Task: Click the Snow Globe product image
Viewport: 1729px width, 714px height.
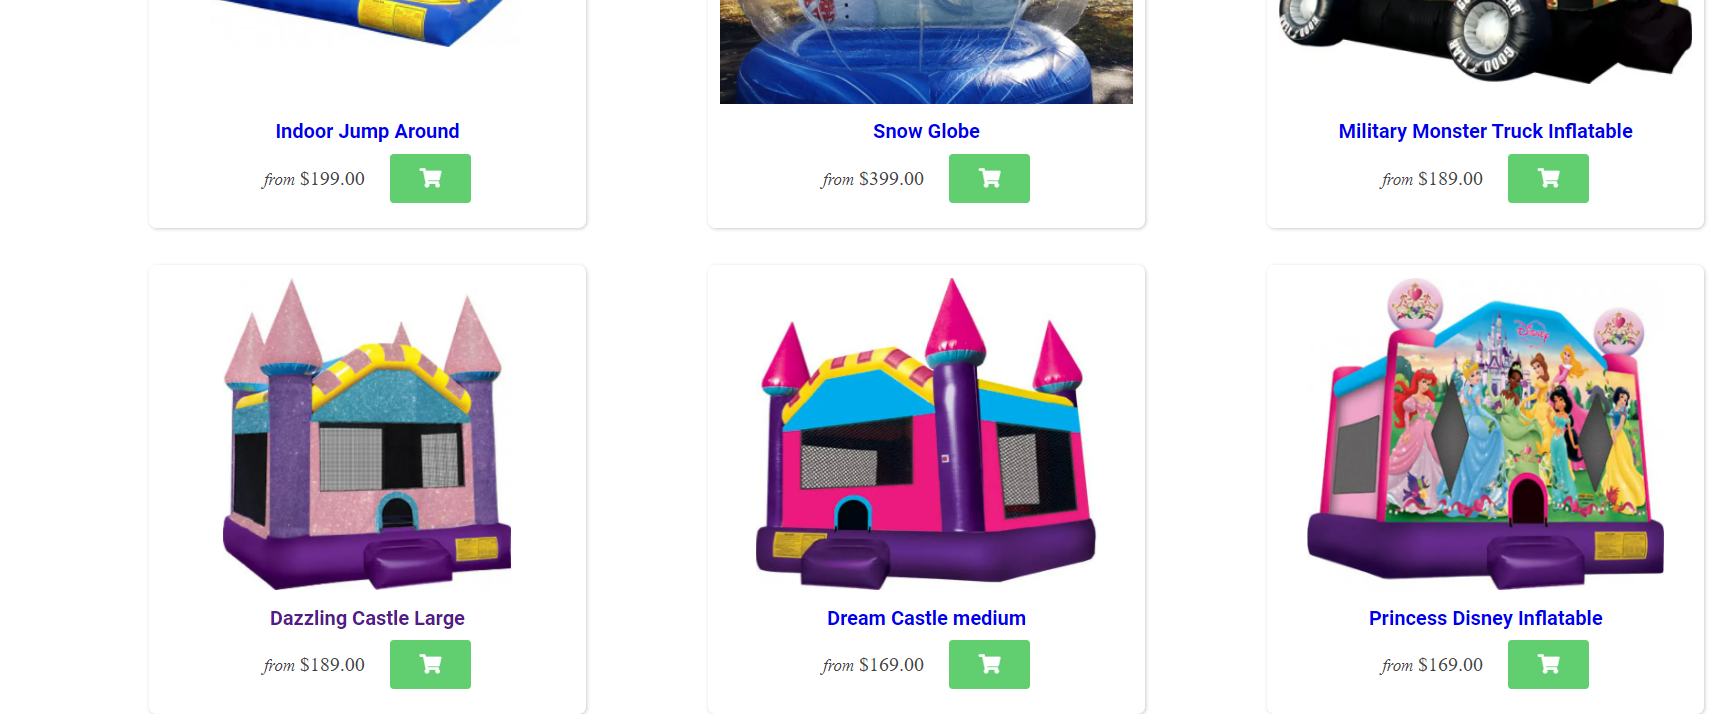Action: 926,52
